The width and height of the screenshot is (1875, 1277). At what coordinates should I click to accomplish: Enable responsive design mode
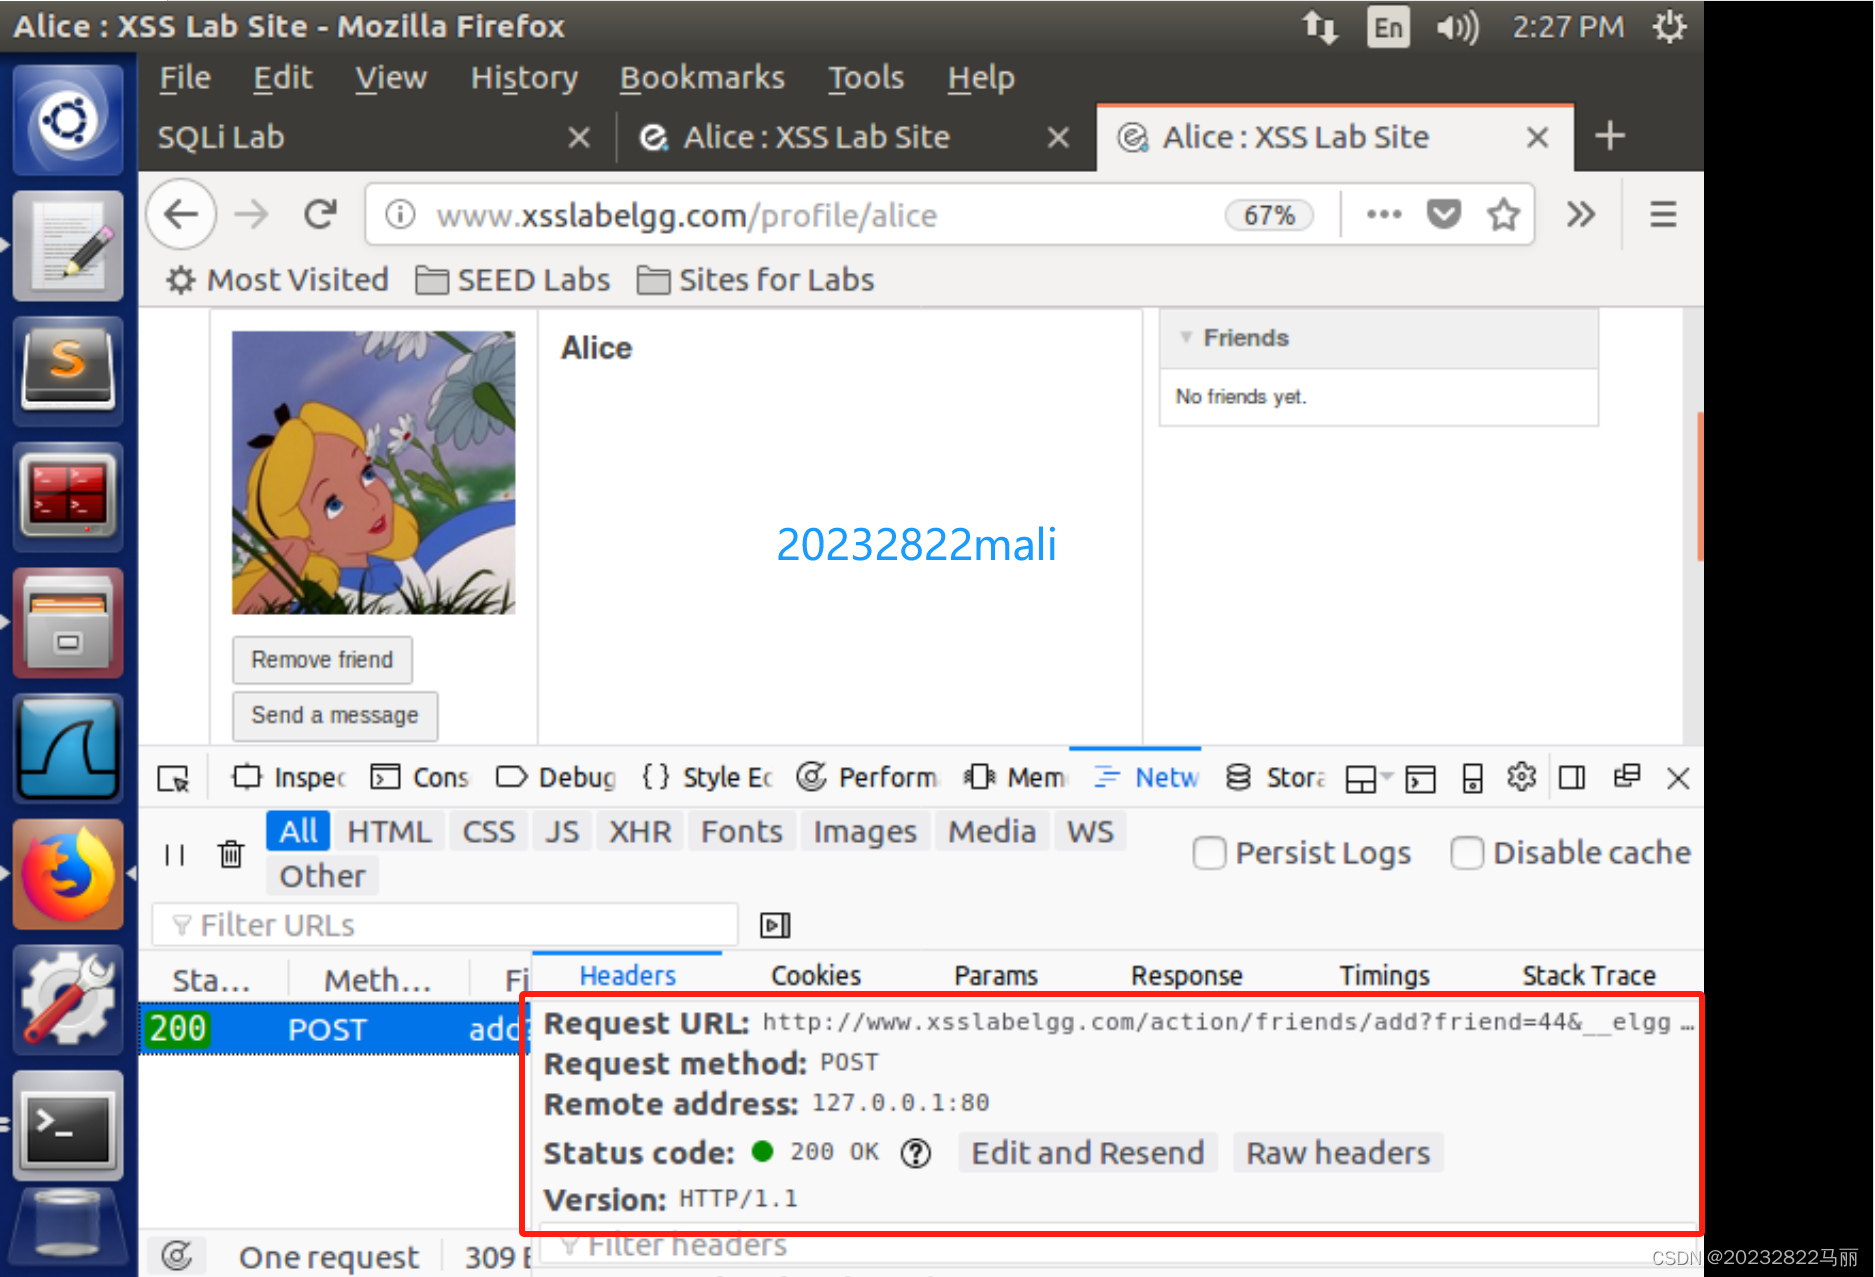click(x=1472, y=778)
